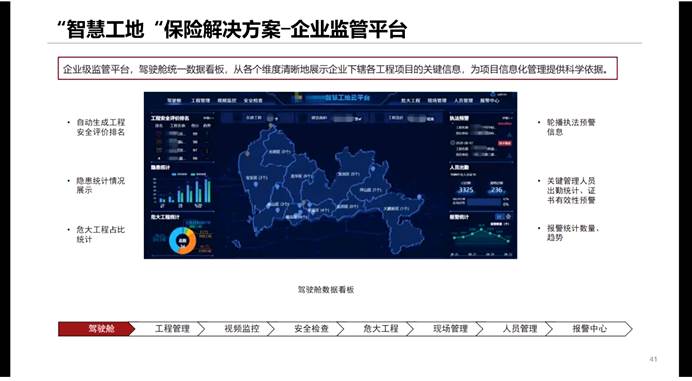This screenshot has height=381, width=692.
Task: Select the map pin inside 龙岗区 district
Action: point(373,169)
